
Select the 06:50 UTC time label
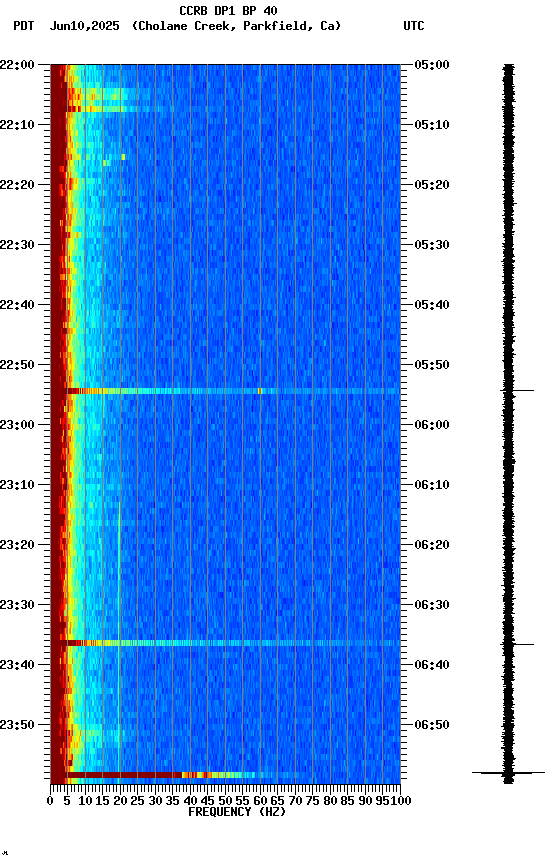tap(432, 725)
